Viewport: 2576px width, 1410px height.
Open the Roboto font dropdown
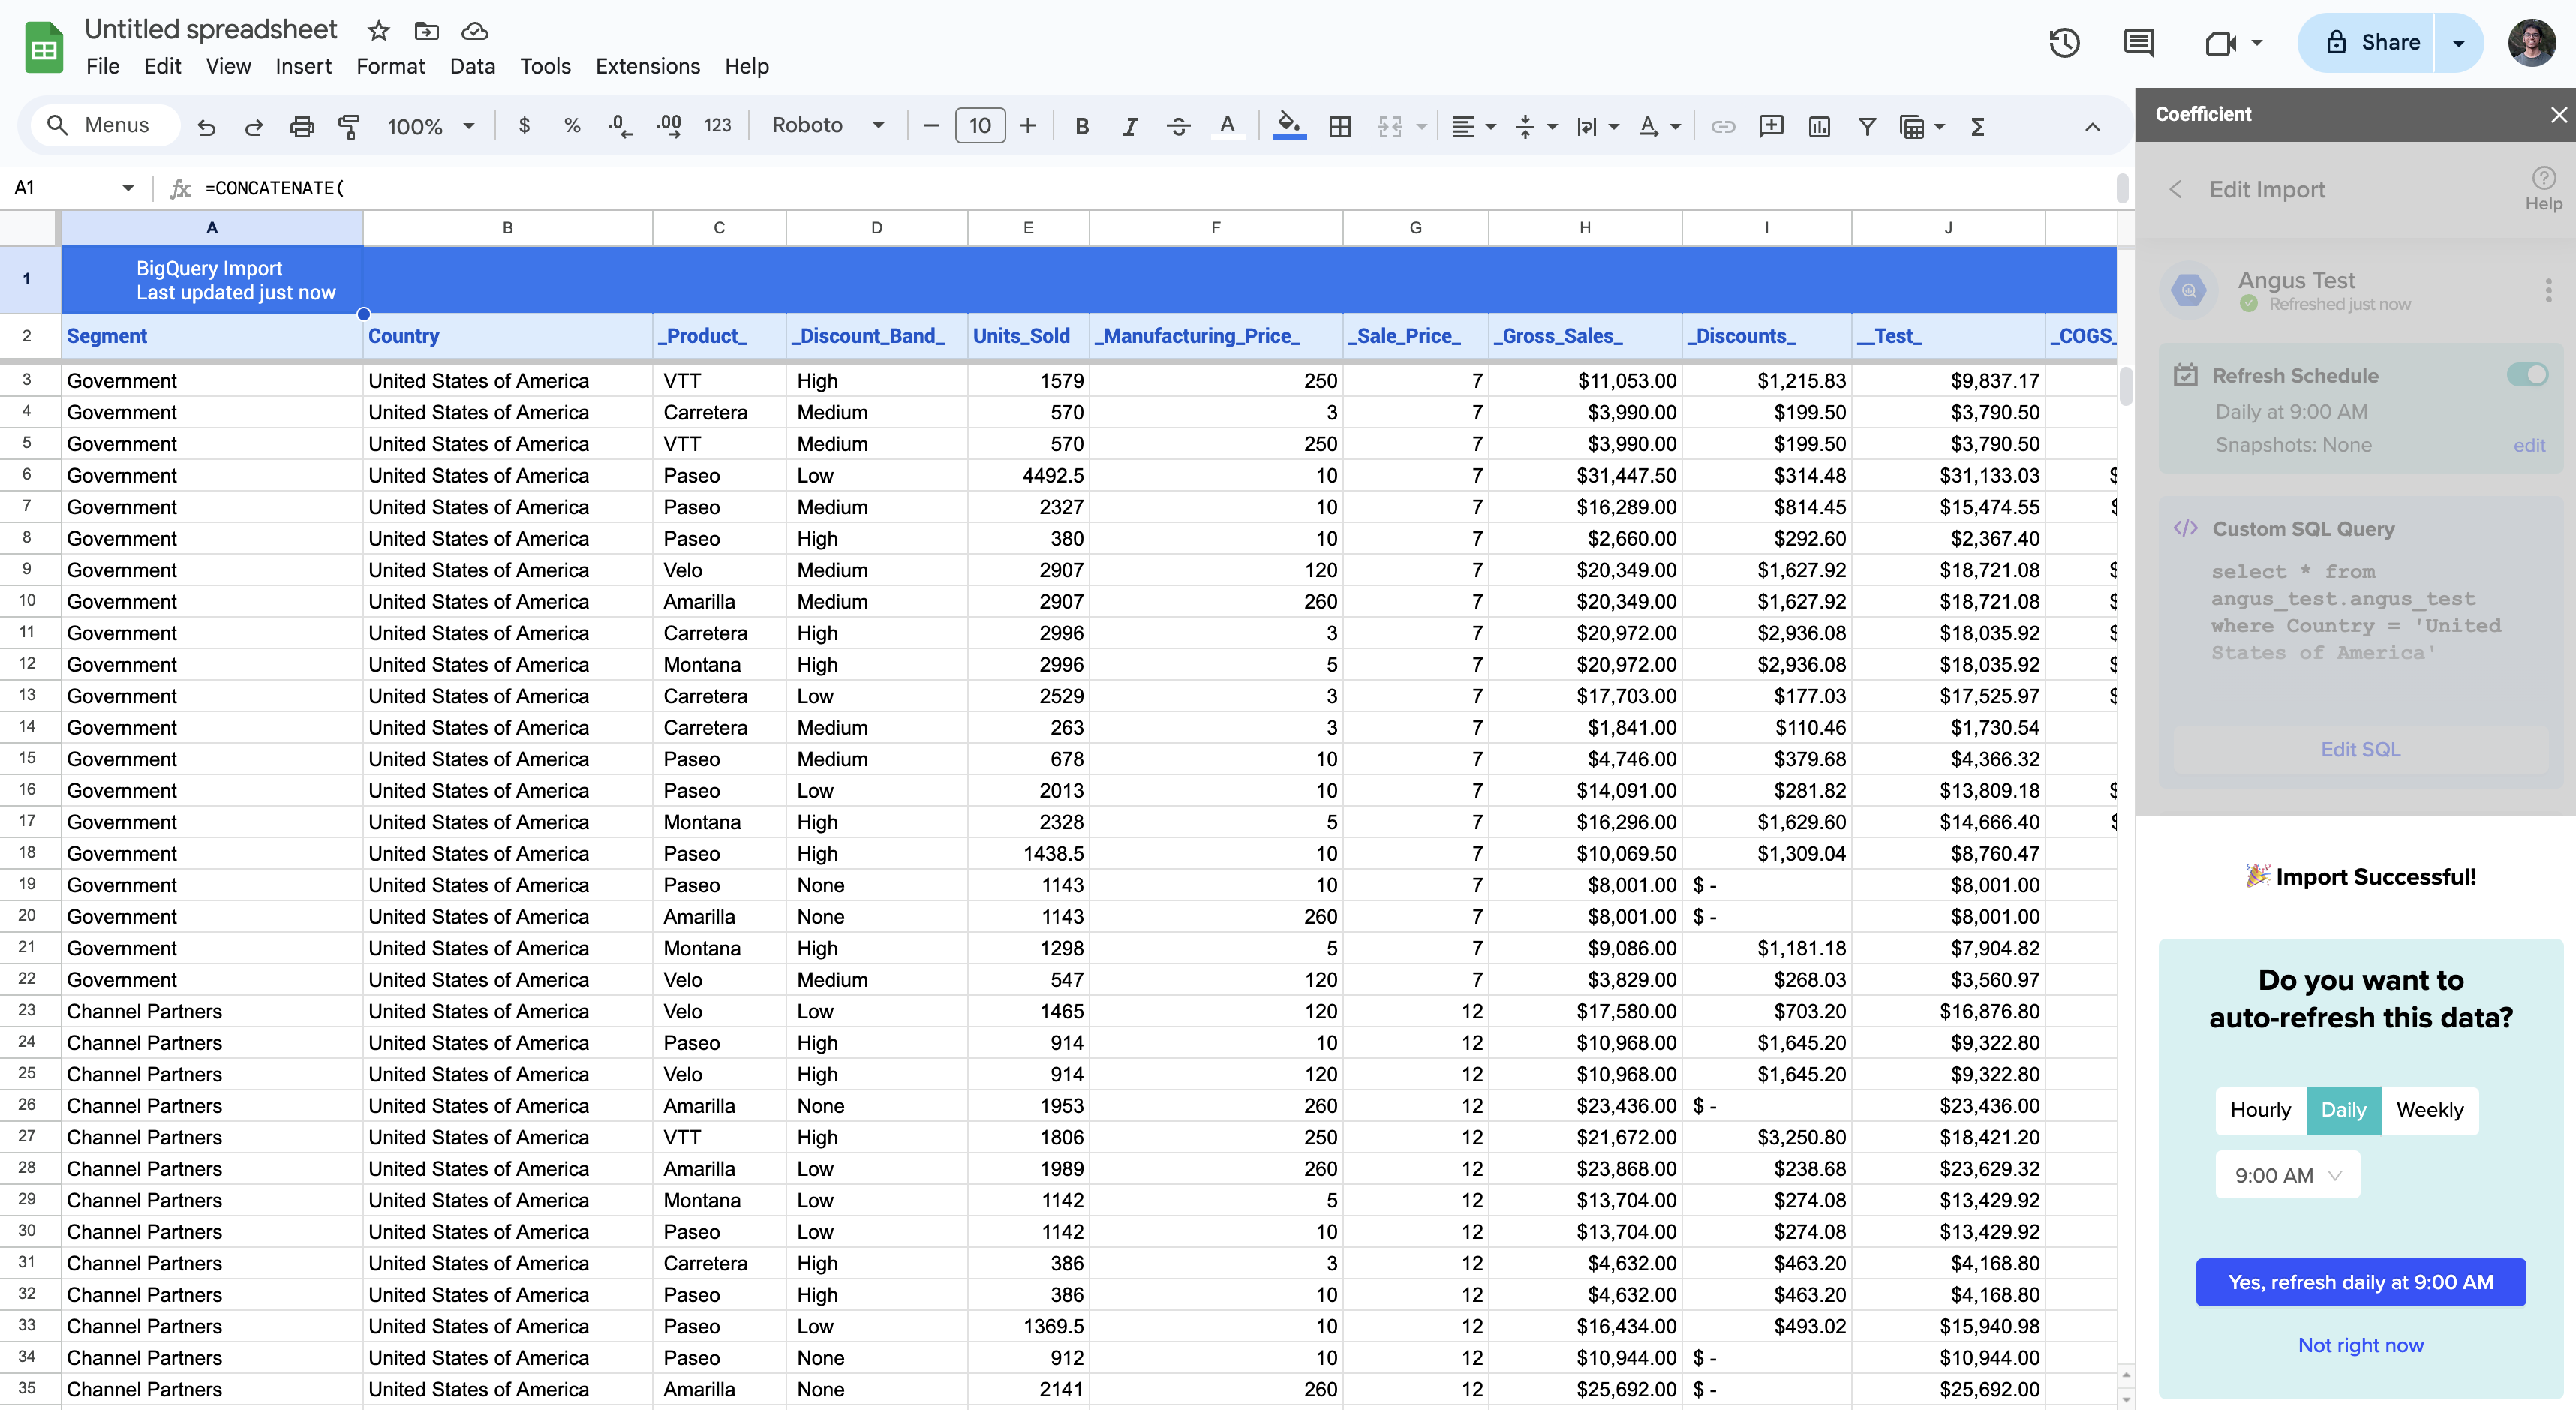pyautogui.click(x=828, y=126)
